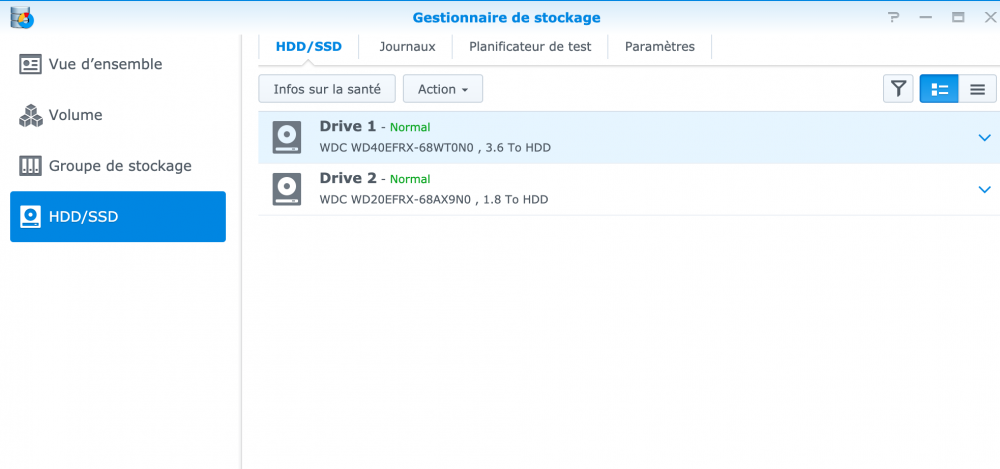Screen dimensions: 1000x469
Task: Click the Drive 2 hard disk icon
Action: point(286,190)
